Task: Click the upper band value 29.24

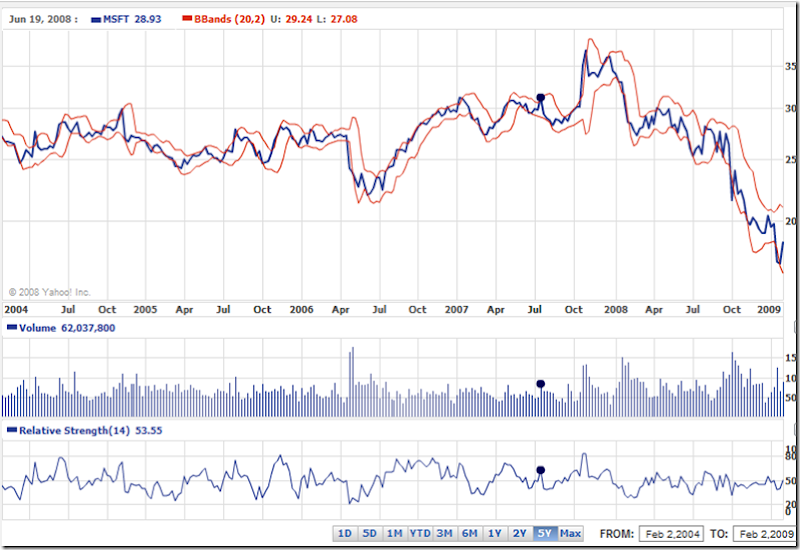Action: (298, 19)
